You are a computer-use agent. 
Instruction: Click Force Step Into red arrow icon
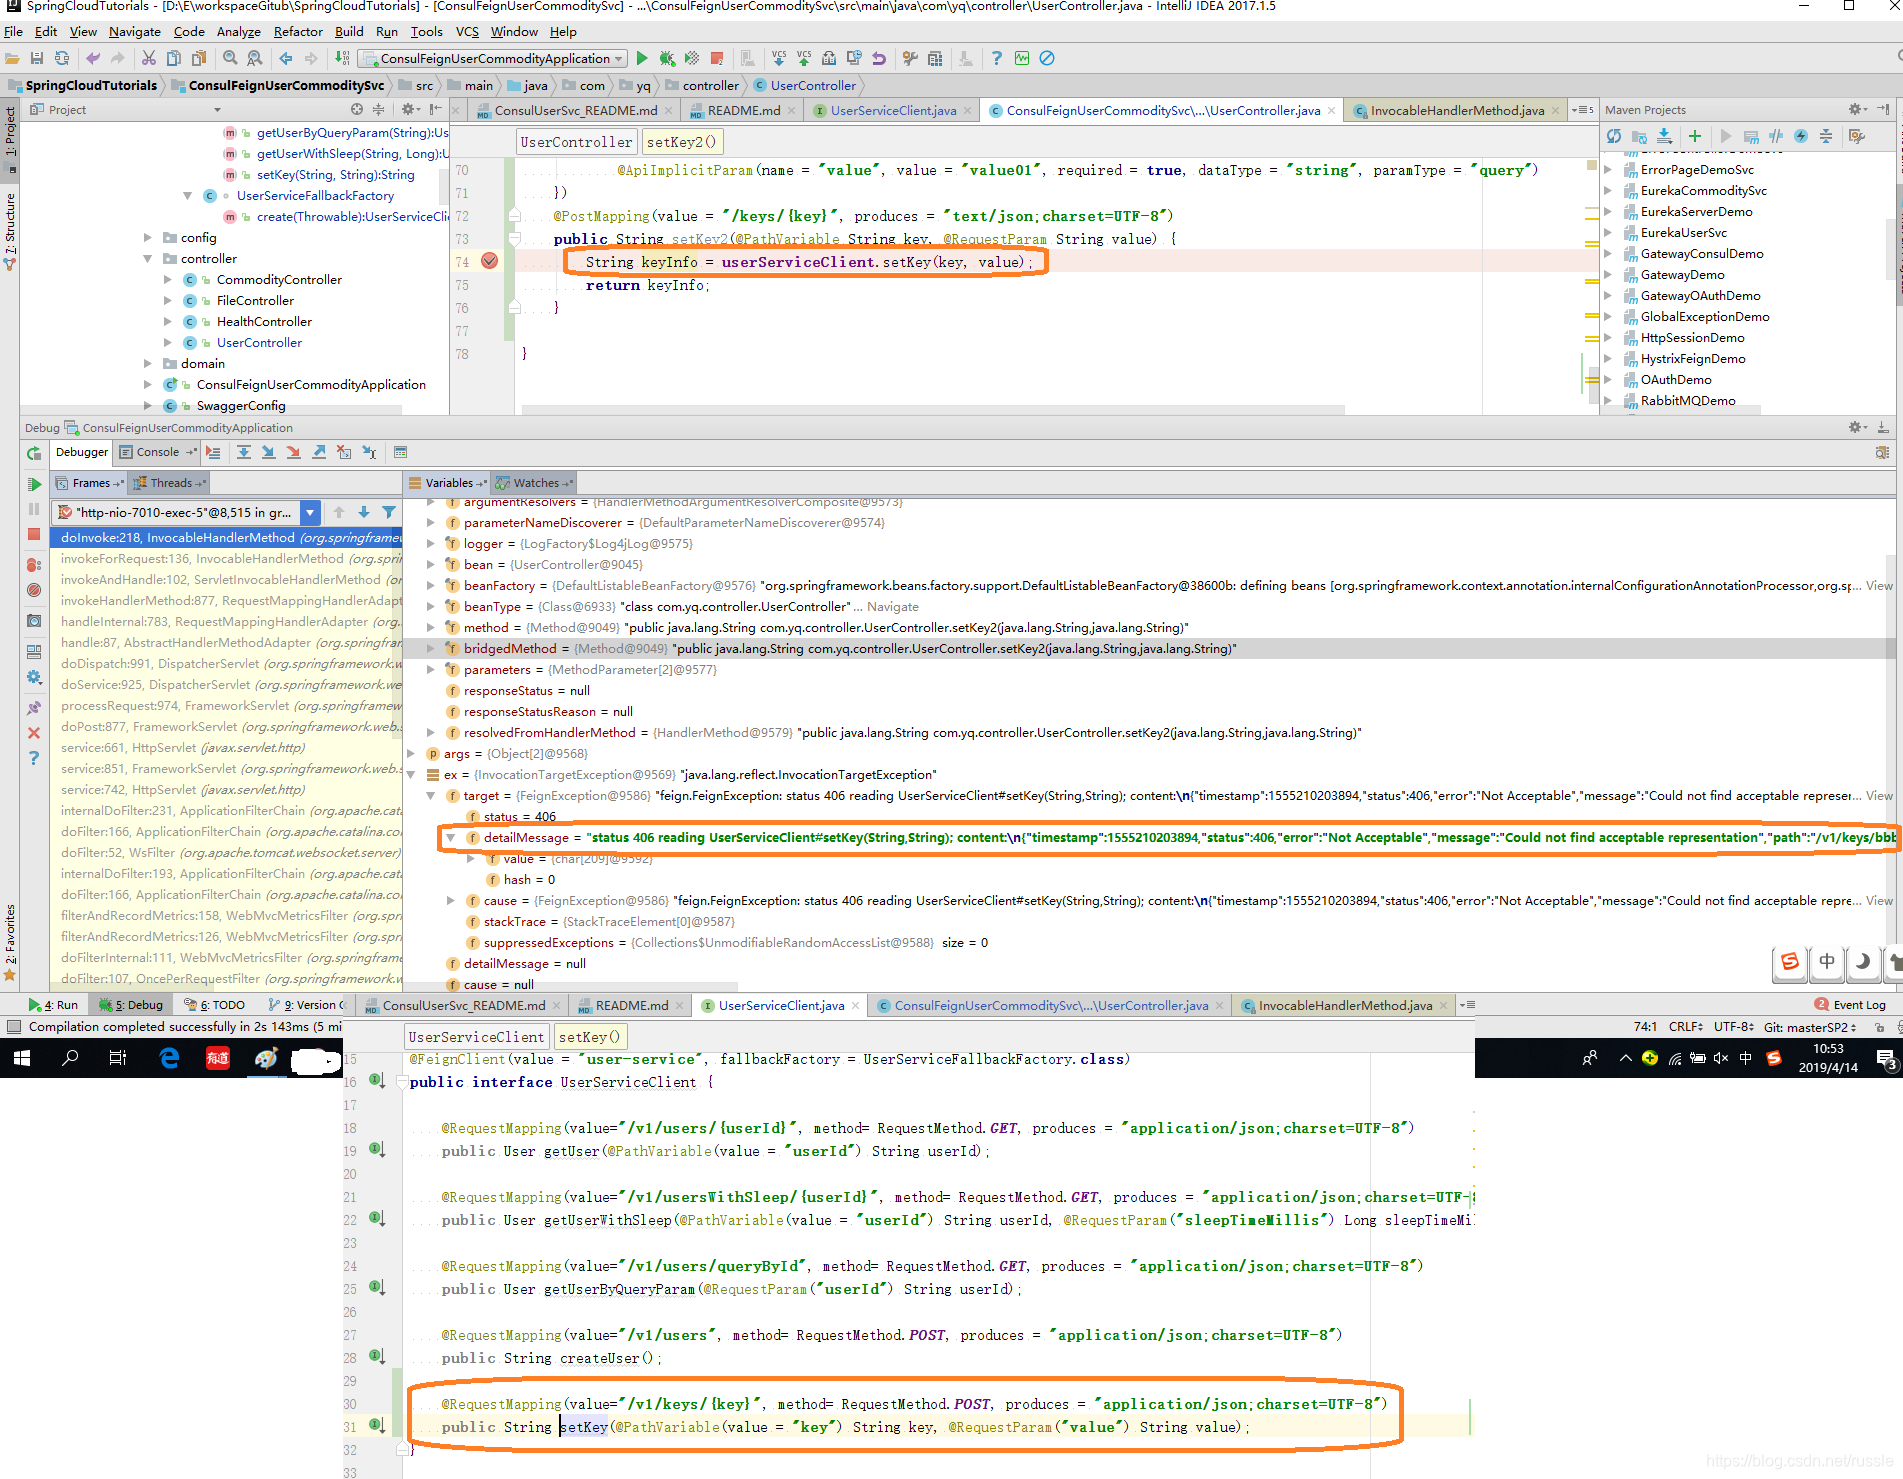293,453
